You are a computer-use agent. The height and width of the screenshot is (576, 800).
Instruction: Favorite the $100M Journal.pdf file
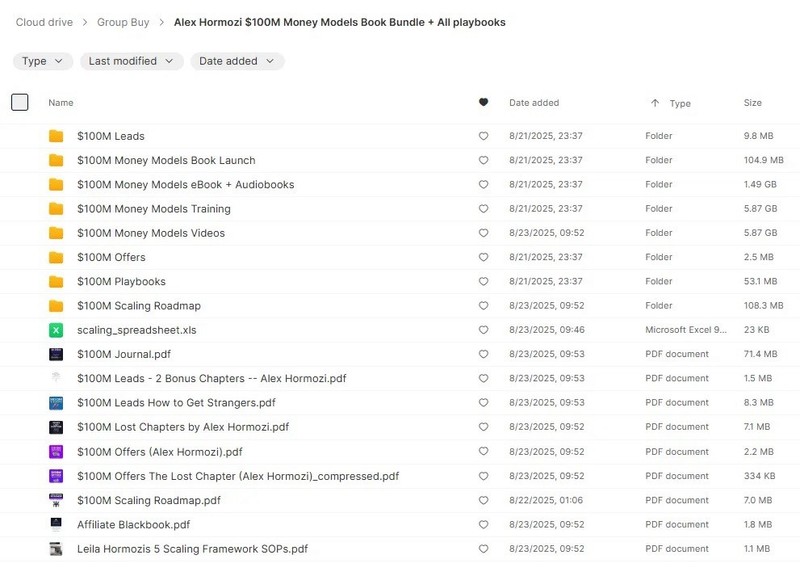[483, 354]
